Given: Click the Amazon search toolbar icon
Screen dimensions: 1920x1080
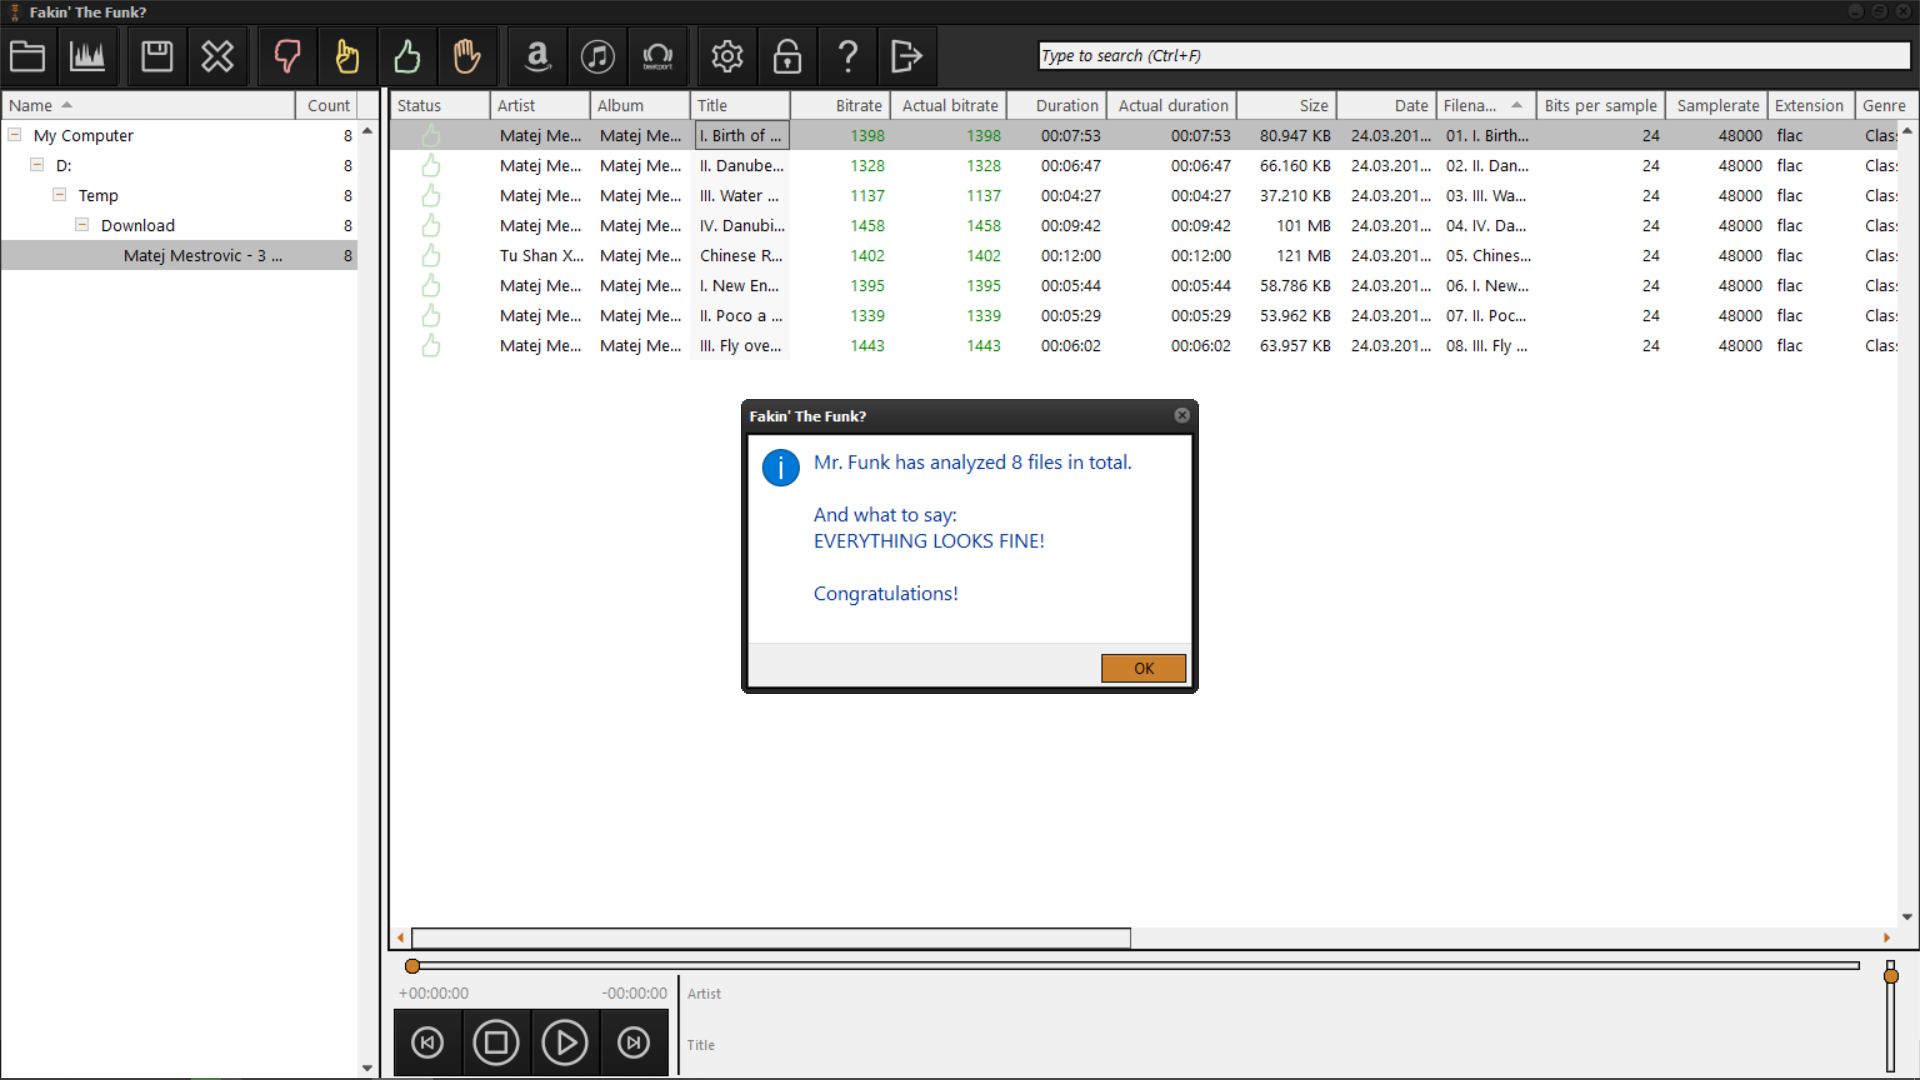Looking at the screenshot, I should 538,56.
